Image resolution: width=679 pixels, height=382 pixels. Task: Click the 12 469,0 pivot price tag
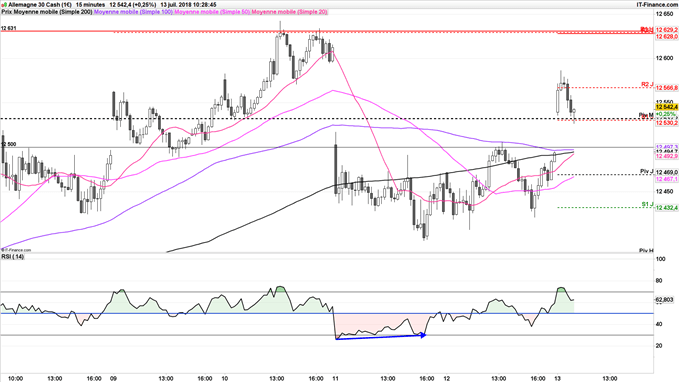coord(666,172)
